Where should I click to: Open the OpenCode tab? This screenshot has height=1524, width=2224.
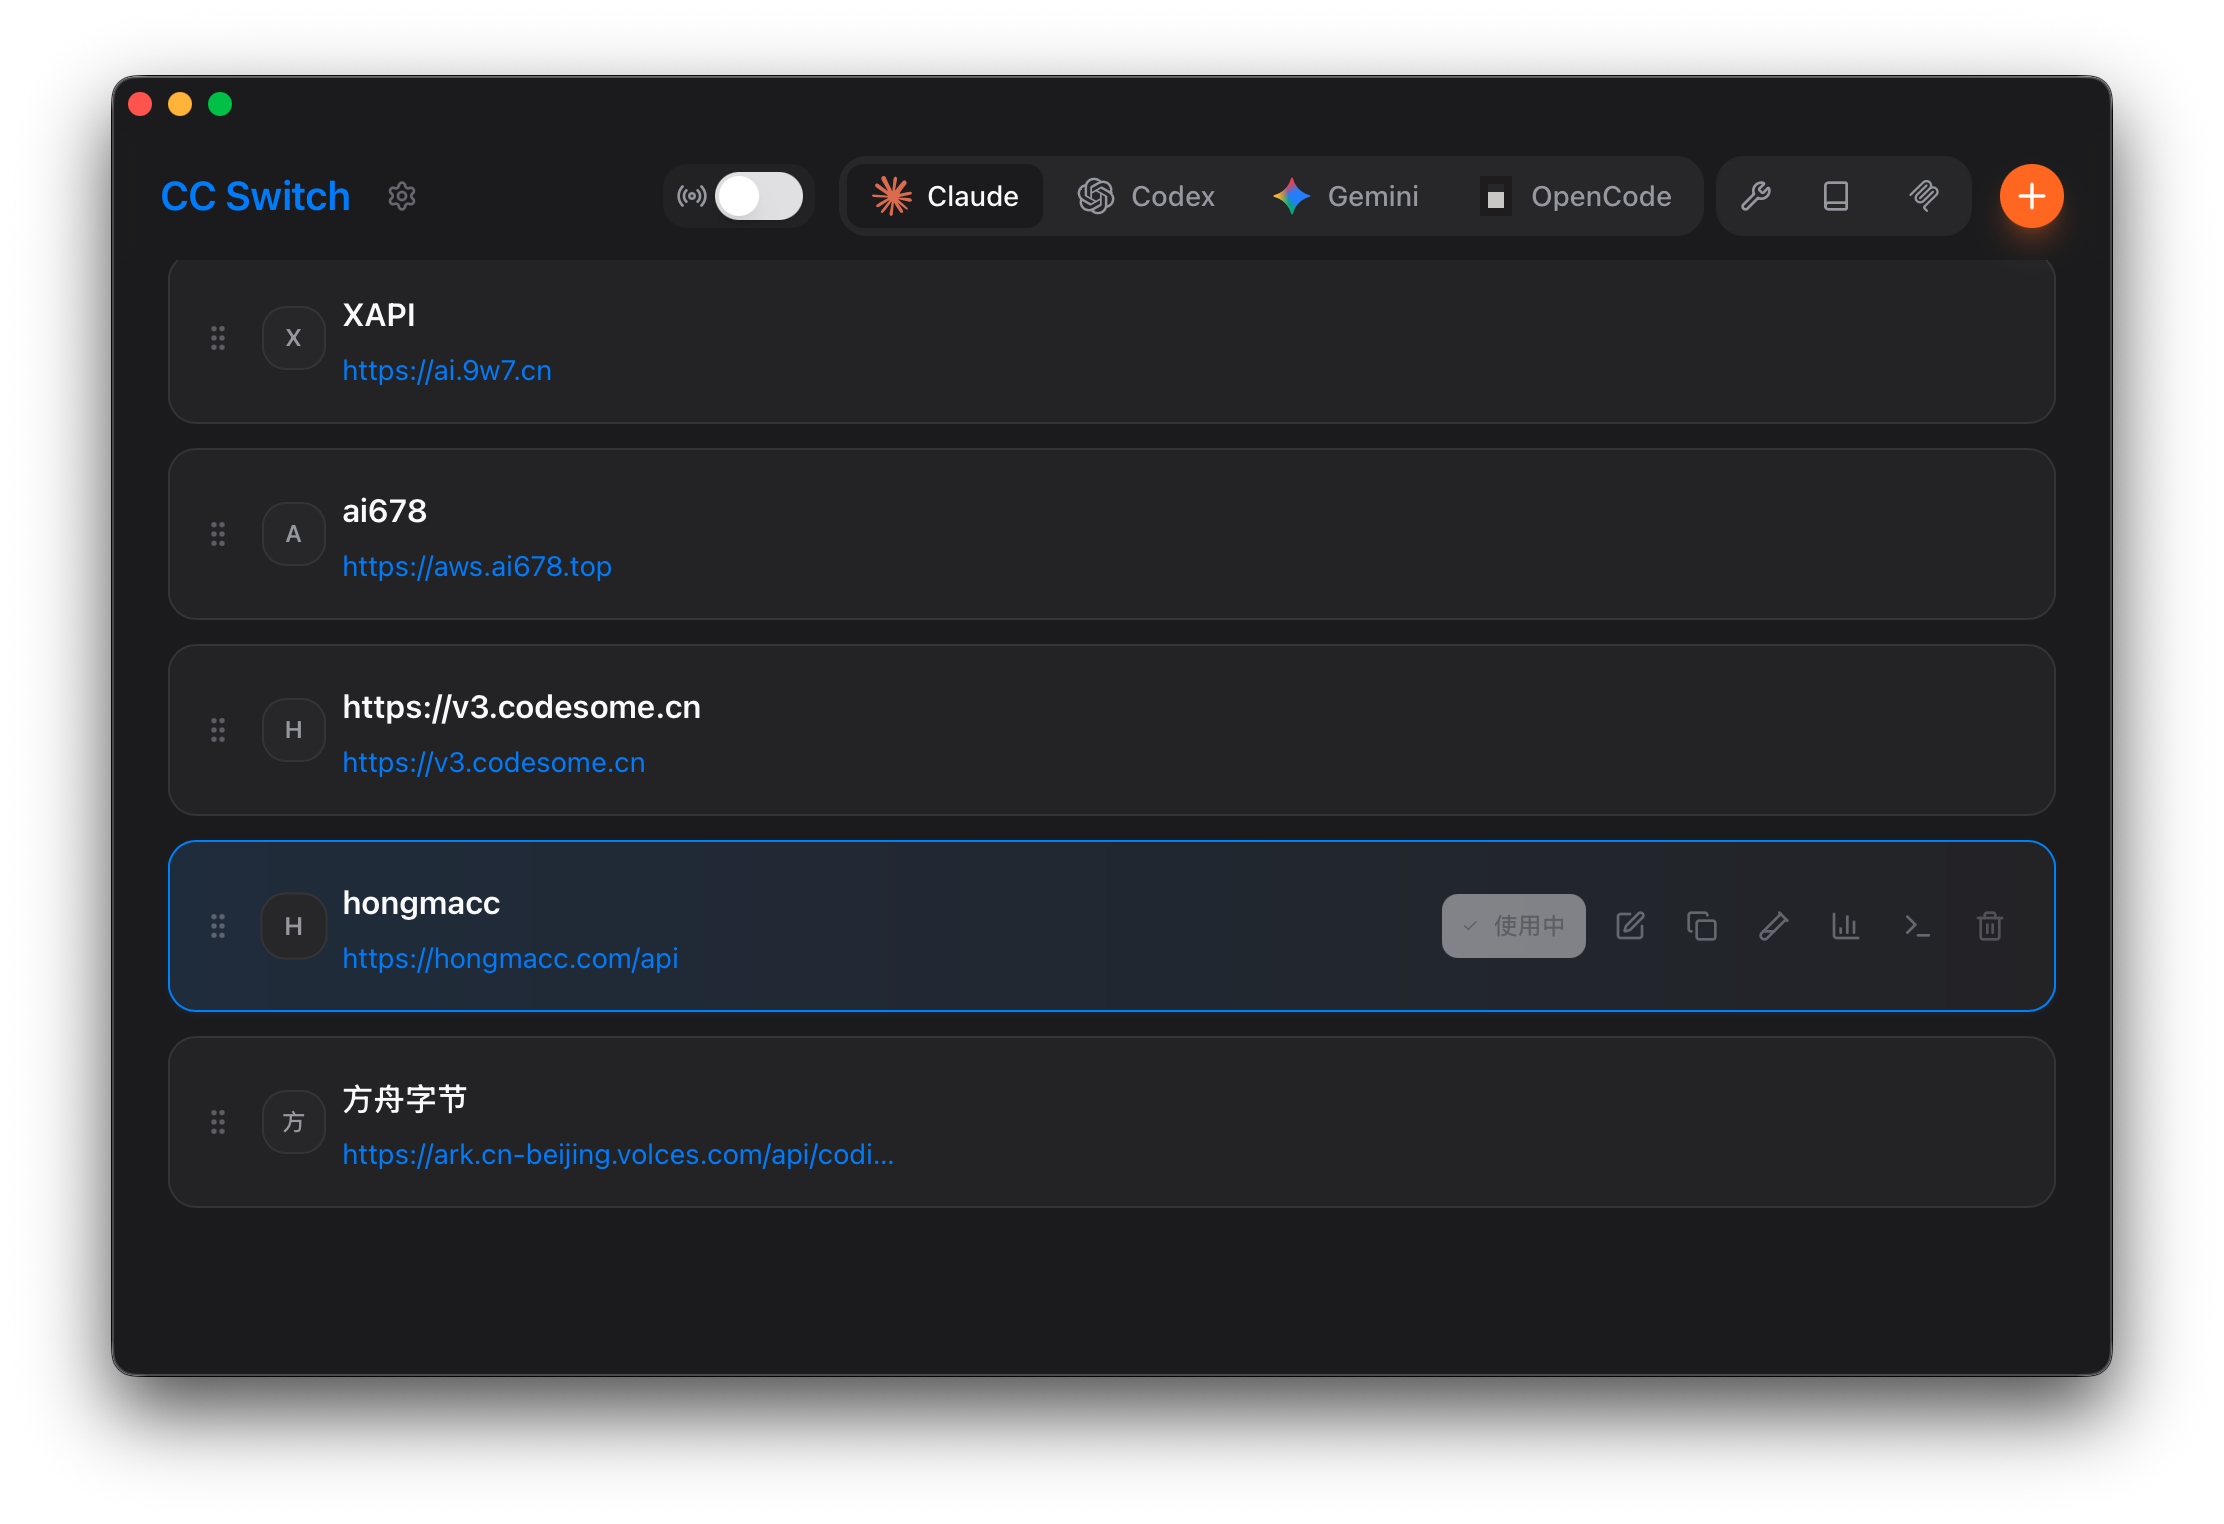[1576, 196]
